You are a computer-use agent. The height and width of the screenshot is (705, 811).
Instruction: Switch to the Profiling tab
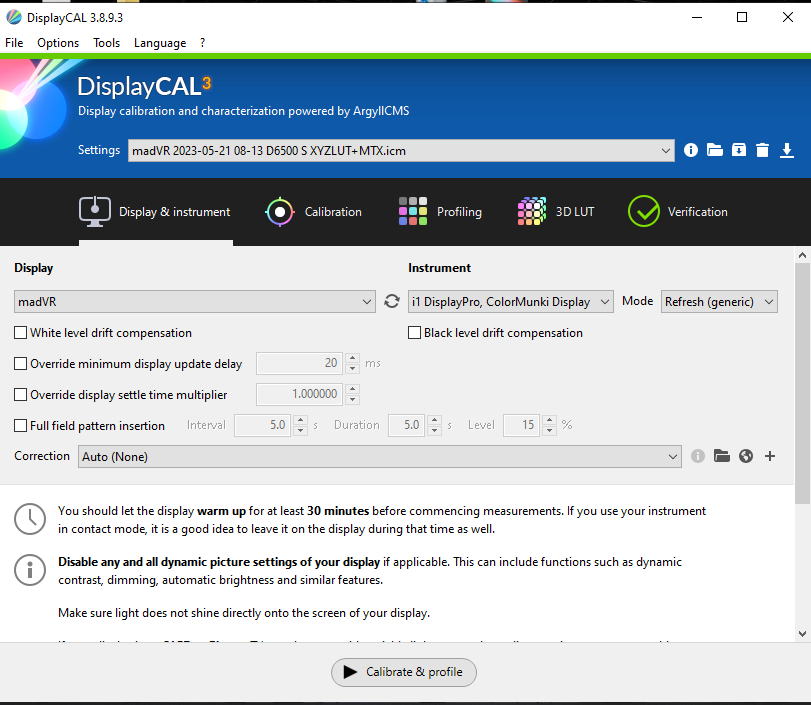[440, 212]
